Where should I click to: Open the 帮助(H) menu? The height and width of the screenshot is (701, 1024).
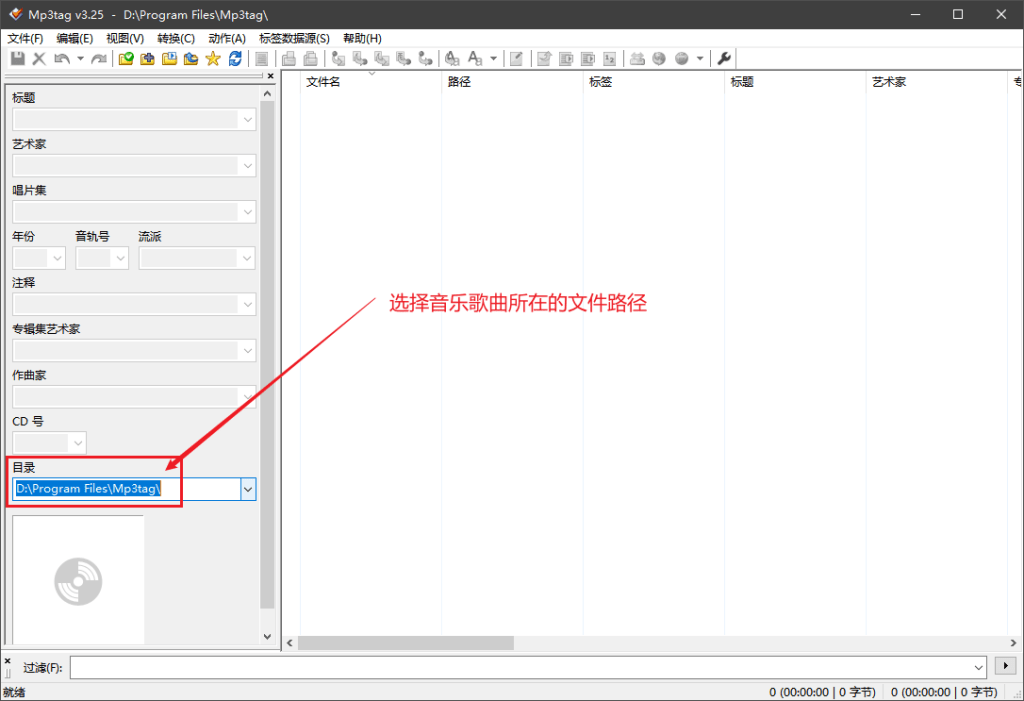[362, 39]
